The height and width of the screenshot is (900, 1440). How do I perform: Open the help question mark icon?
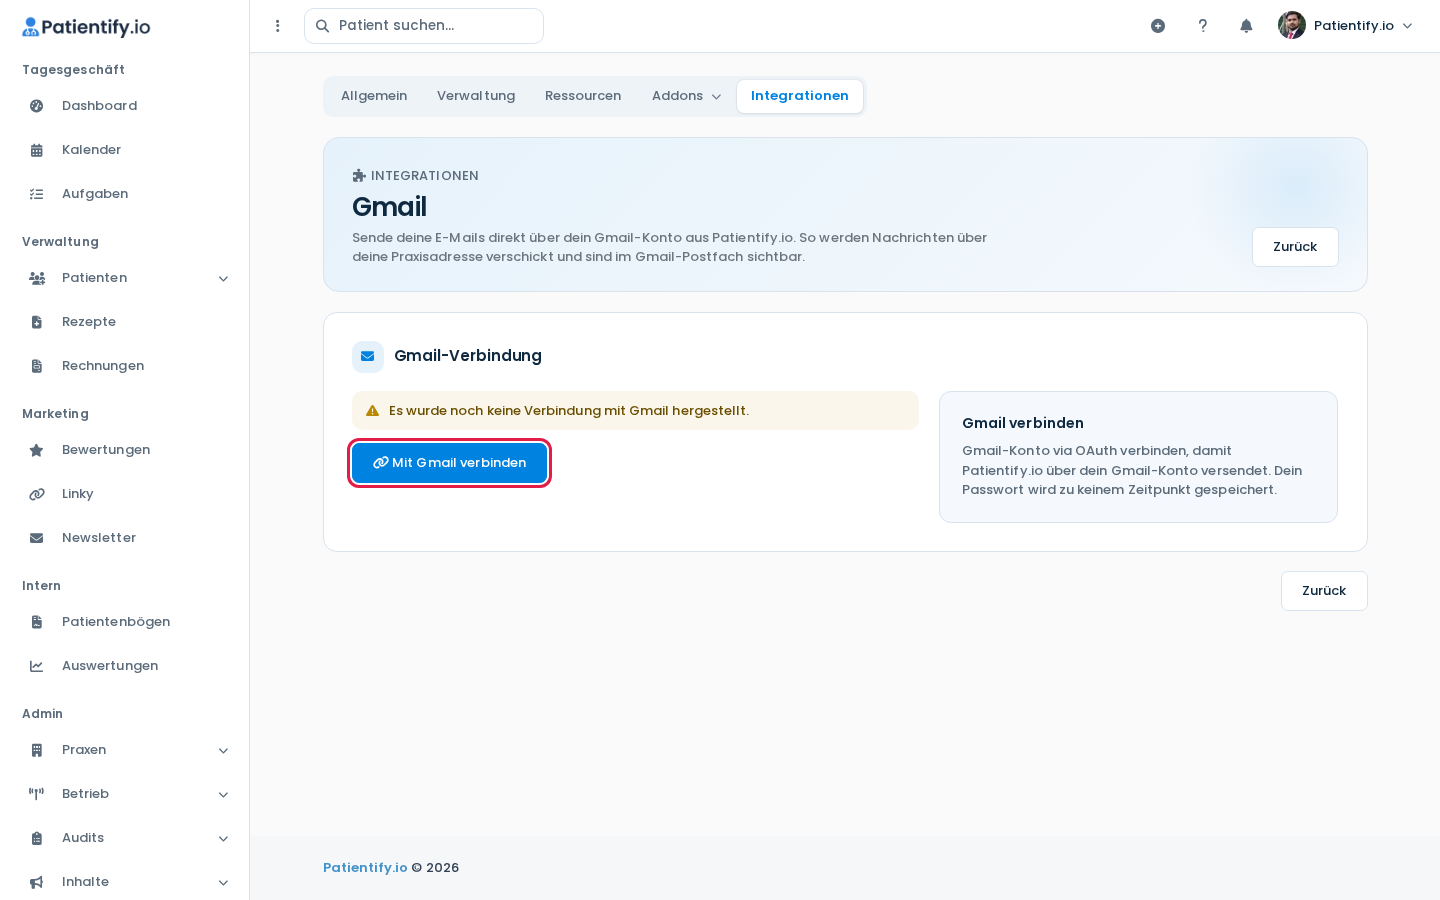coord(1203,26)
